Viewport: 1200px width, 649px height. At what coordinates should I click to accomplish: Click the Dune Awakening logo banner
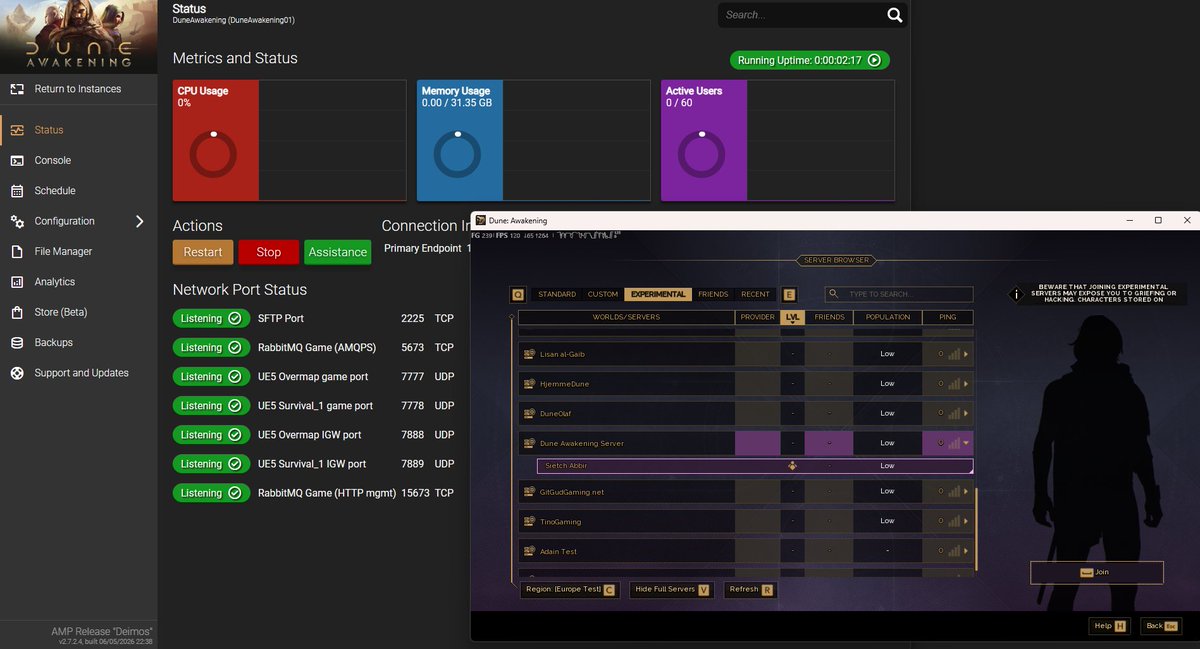pyautogui.click(x=79, y=36)
